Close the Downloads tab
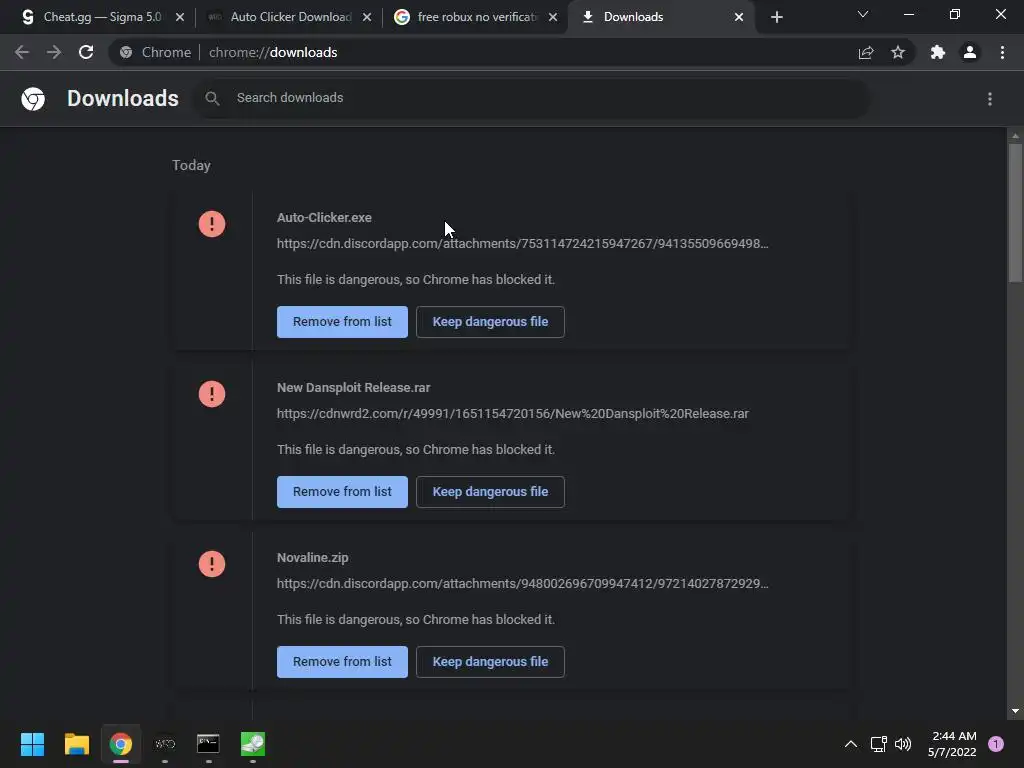The height and width of the screenshot is (768, 1024). tap(739, 17)
